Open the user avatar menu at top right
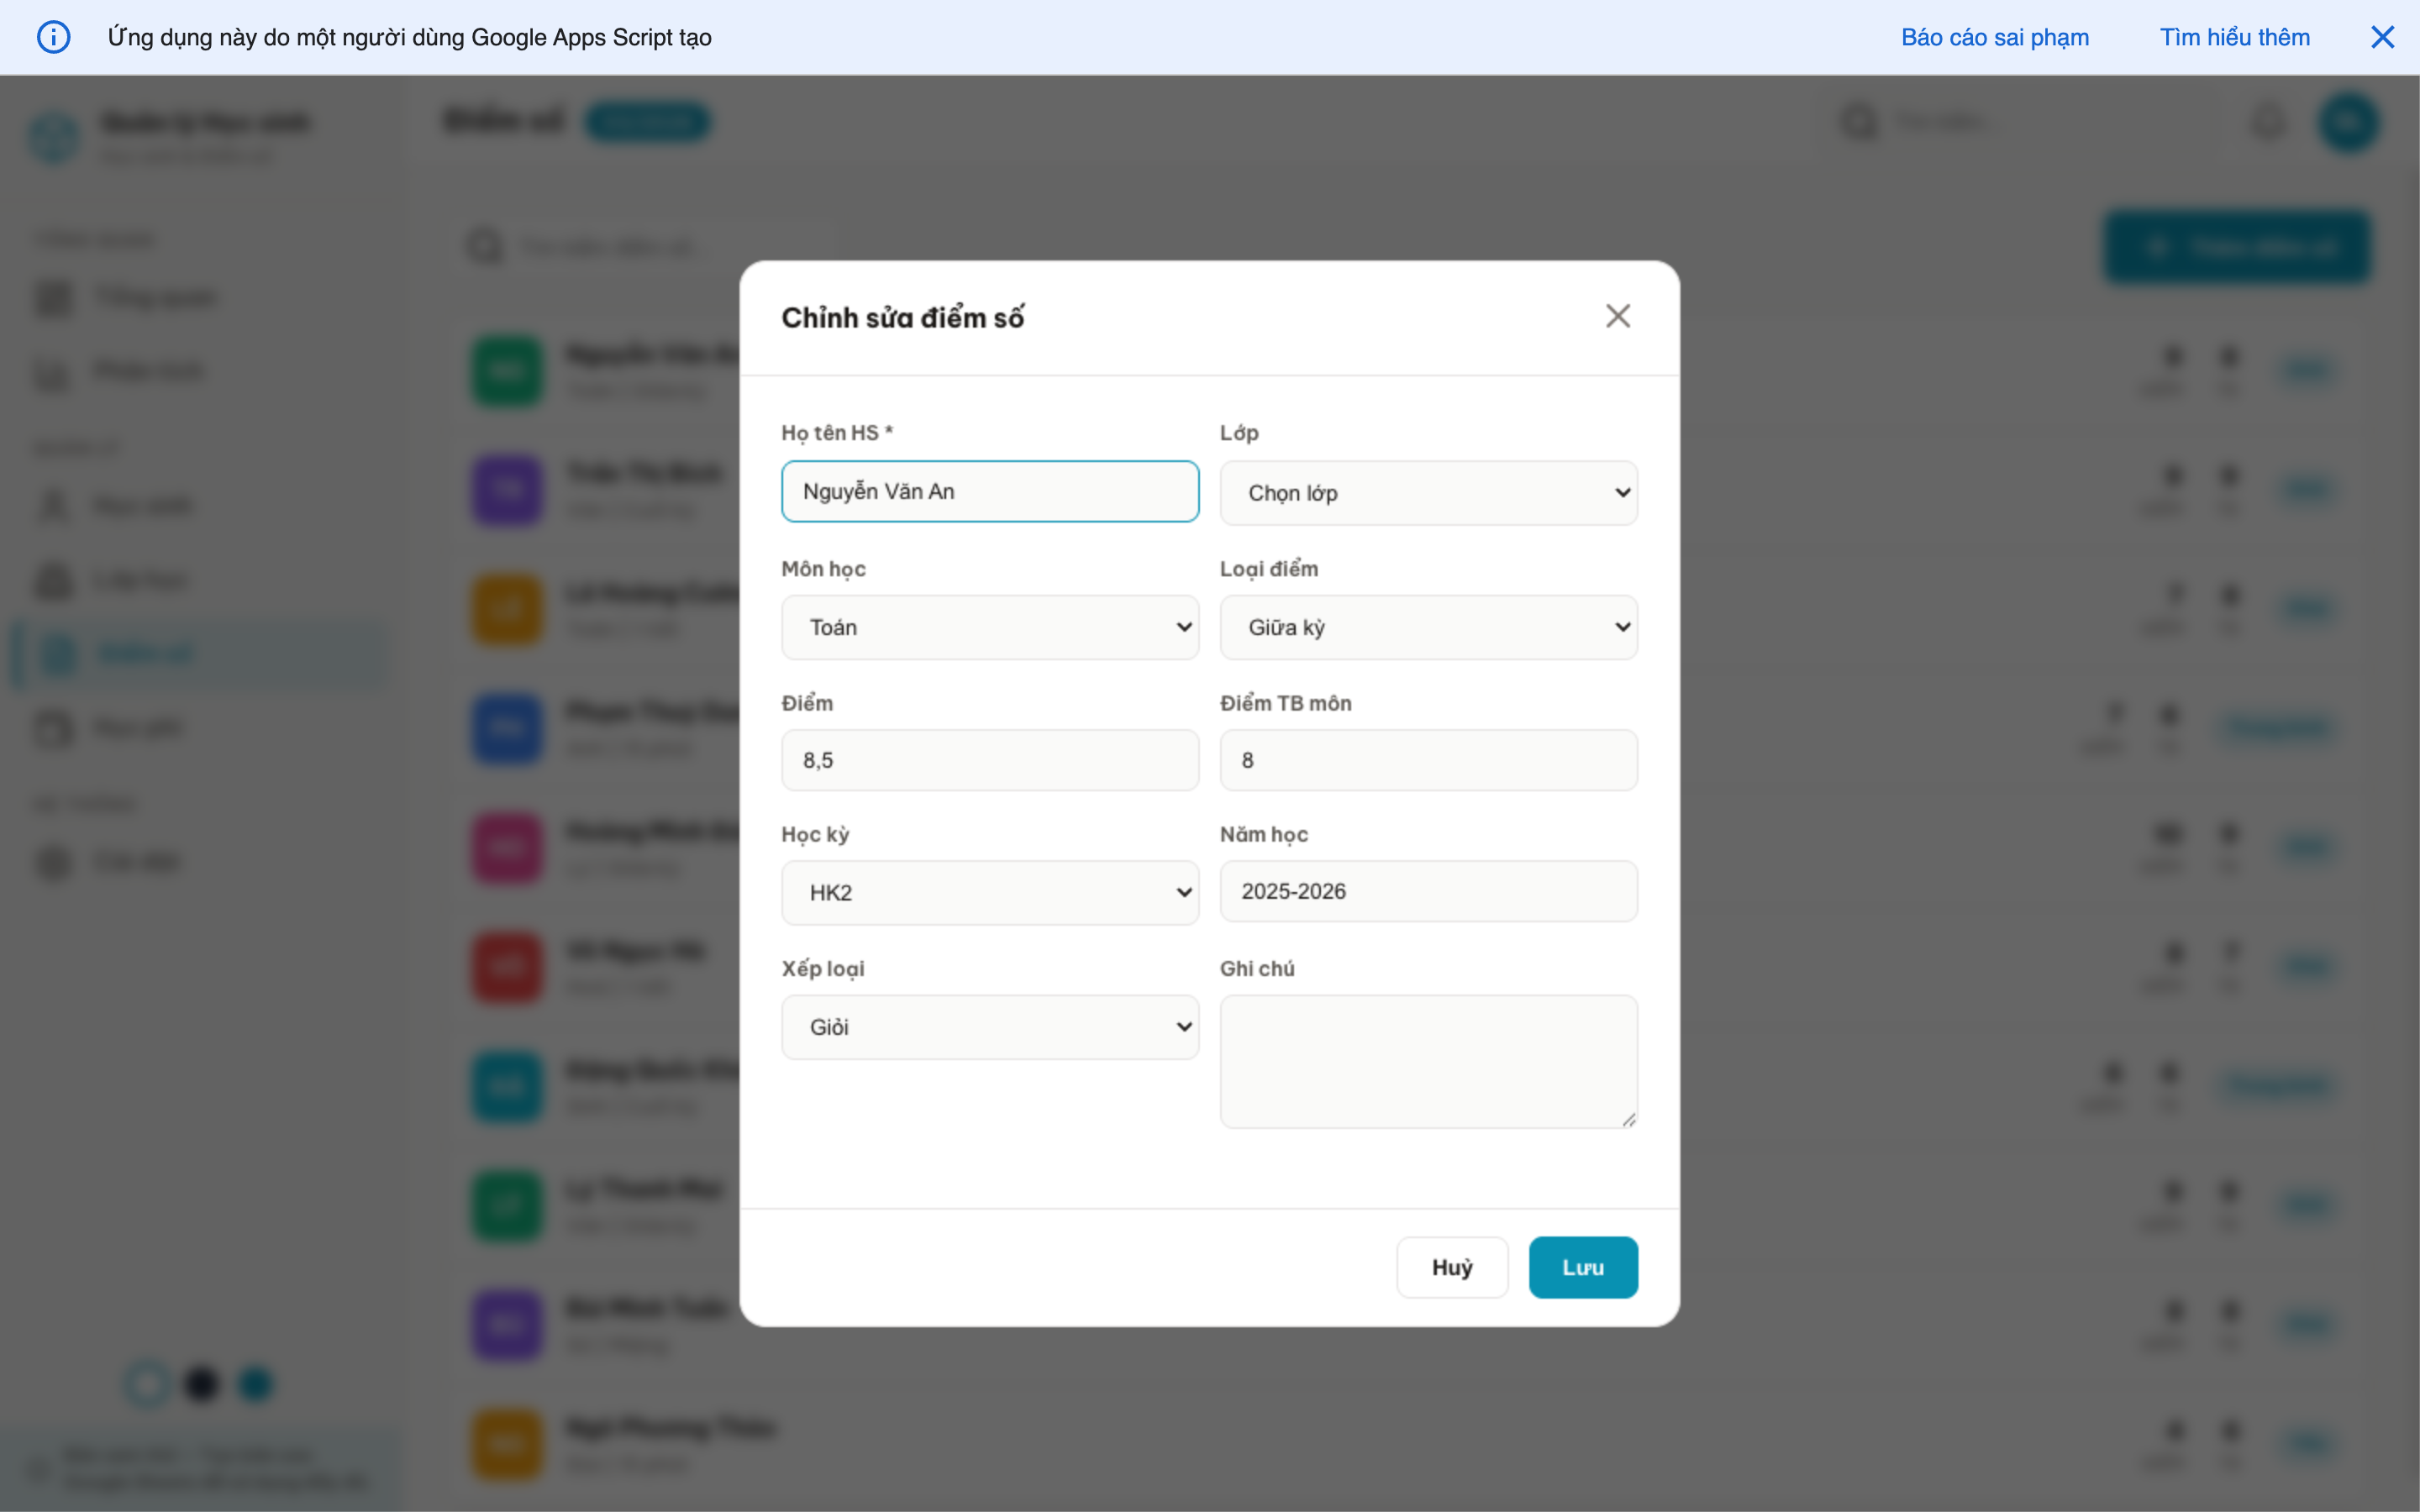 point(2350,121)
